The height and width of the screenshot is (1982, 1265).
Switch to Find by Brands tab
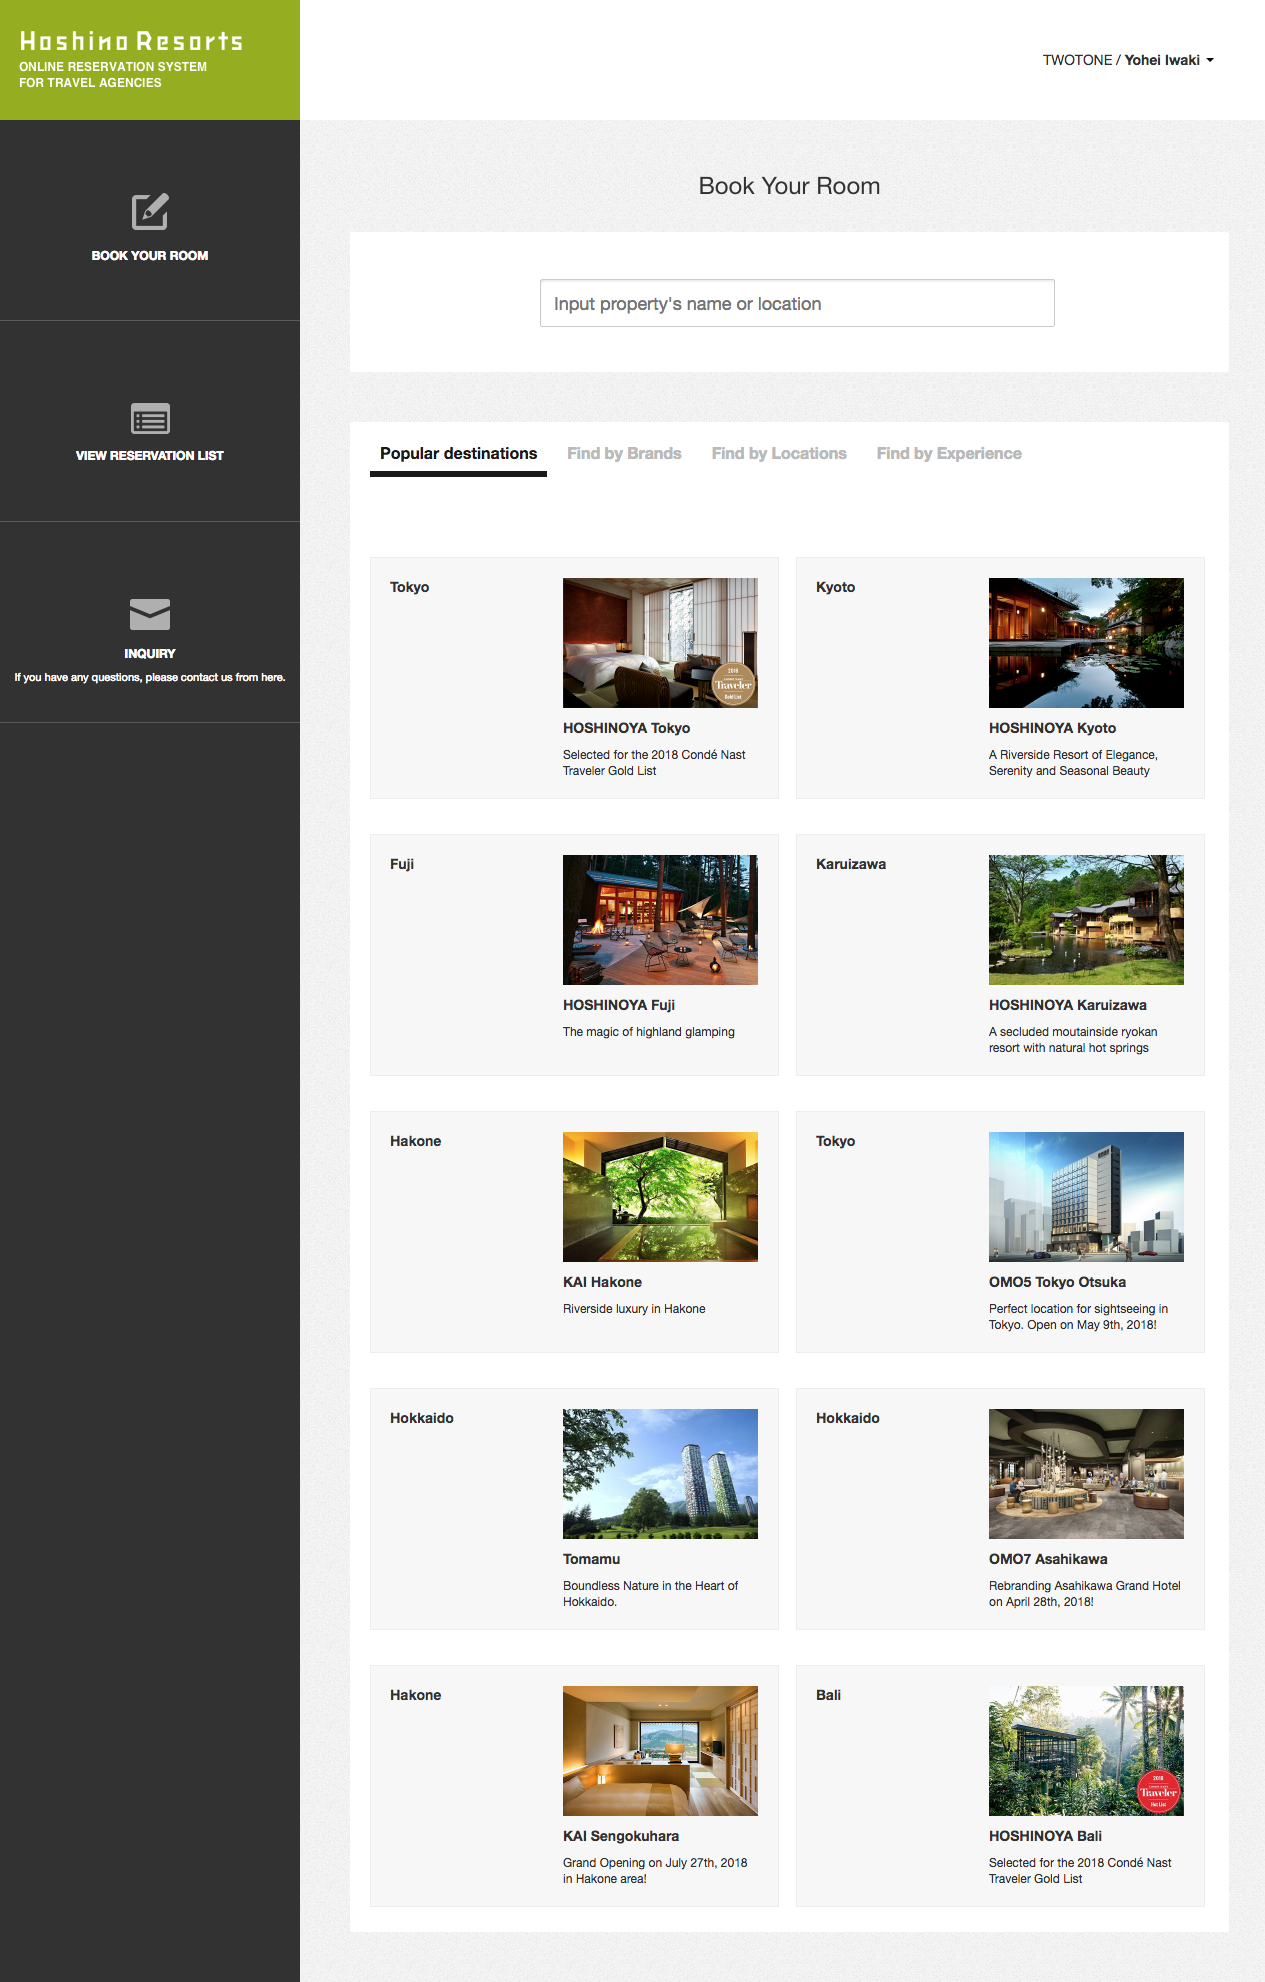click(x=624, y=454)
